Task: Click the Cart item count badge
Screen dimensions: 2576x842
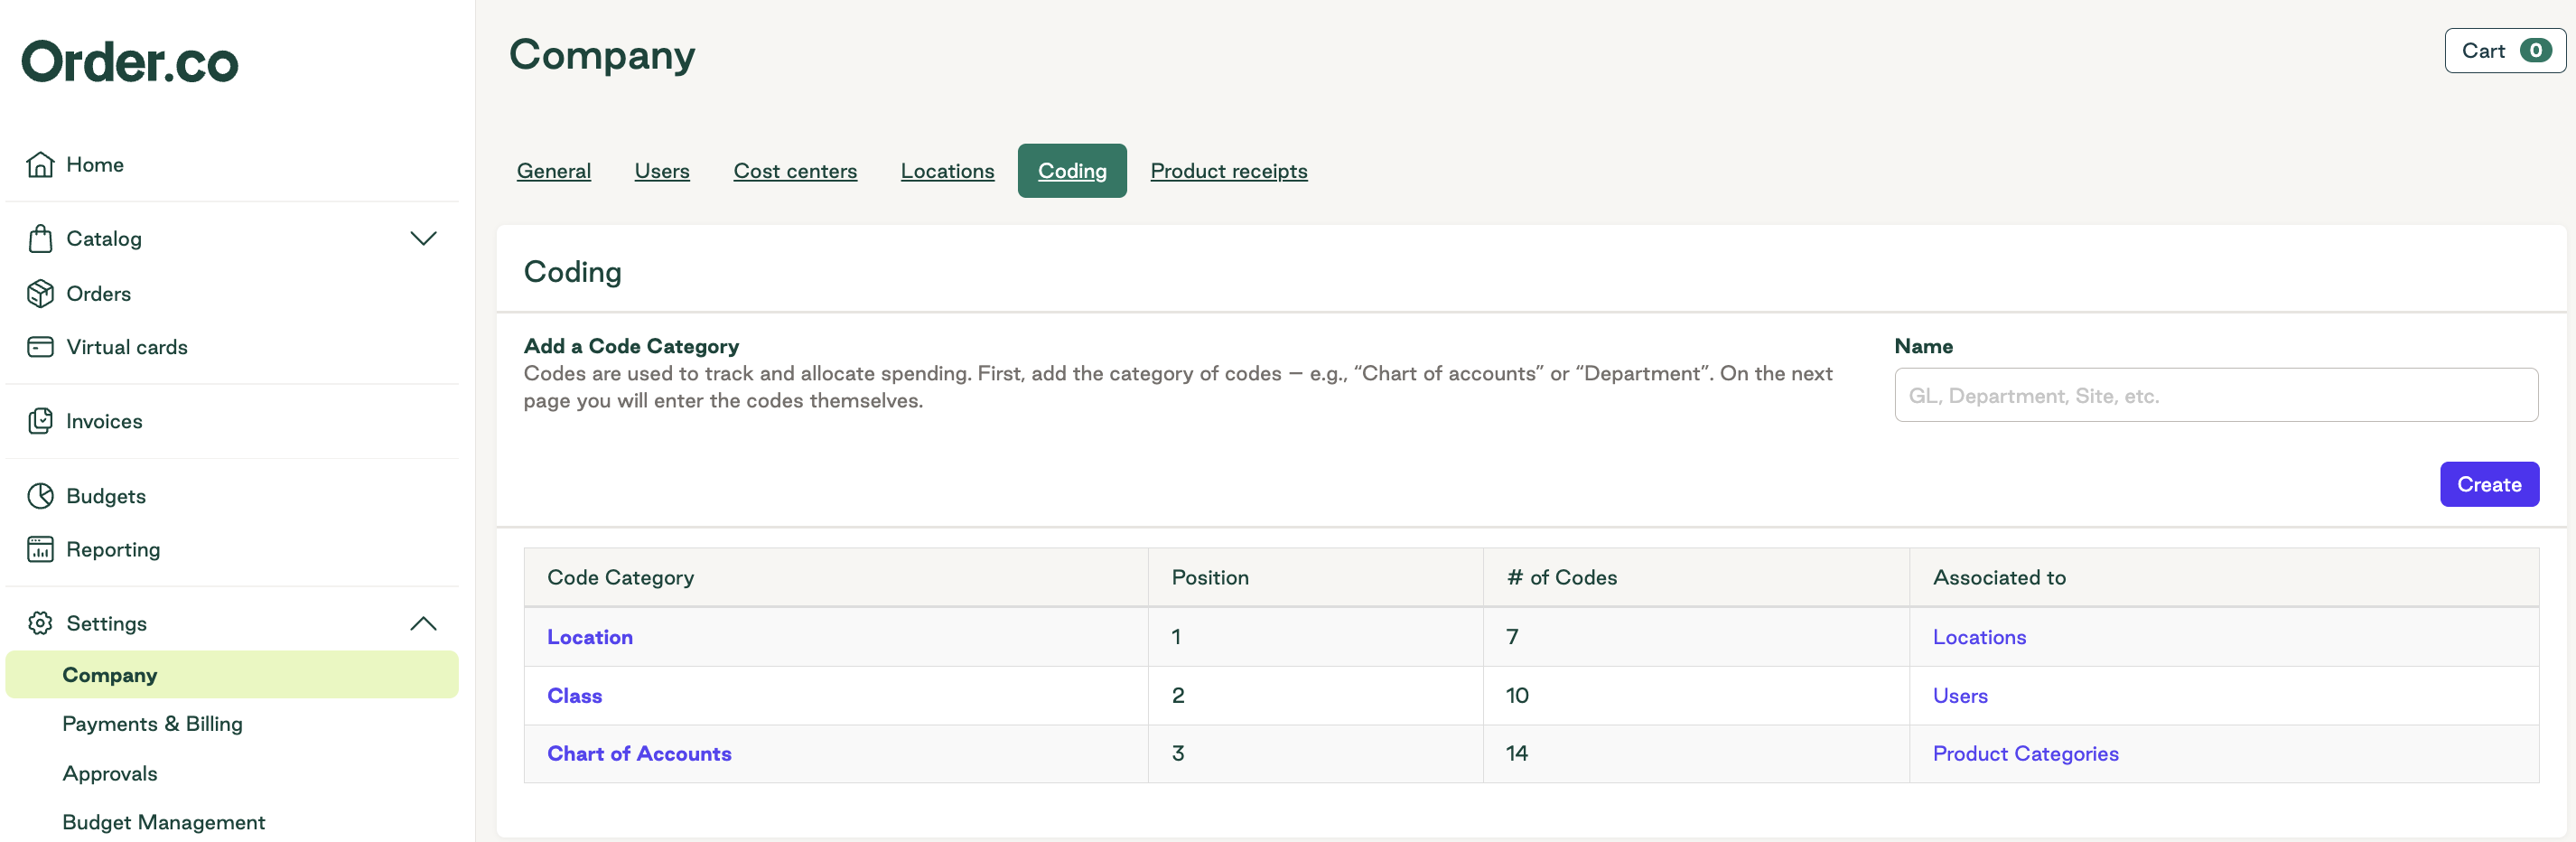Action: (x=2535, y=51)
